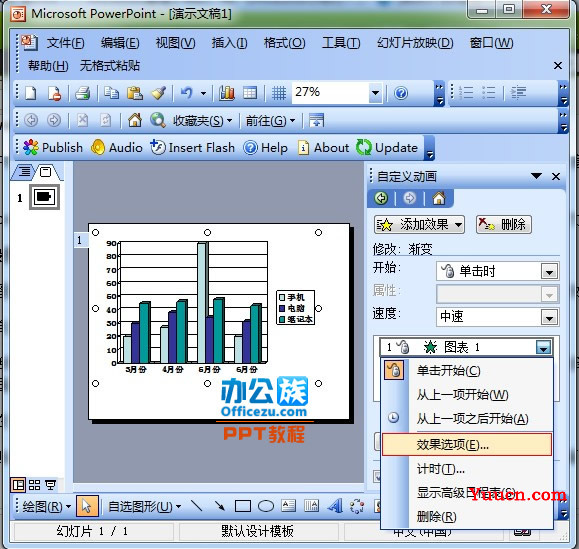
Task: Select slide 1 thumbnail
Action: 44,197
